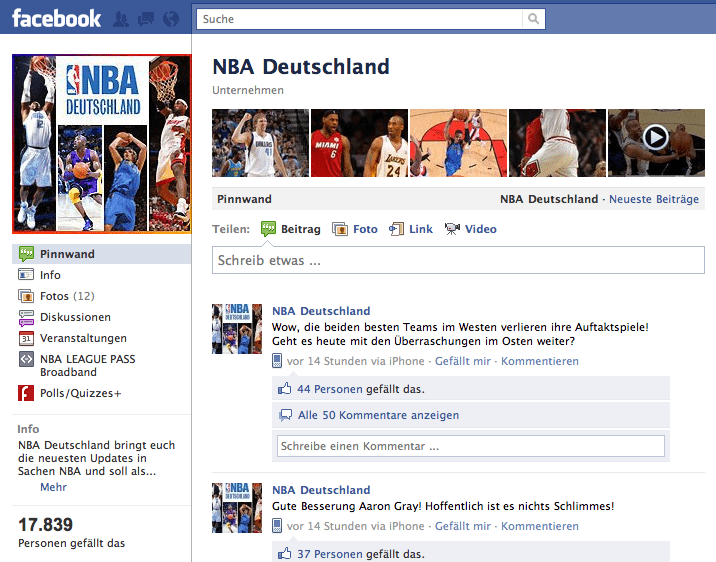Click the Veranstaltungen calendar icon
Screen dimensions: 716x562
[26, 338]
